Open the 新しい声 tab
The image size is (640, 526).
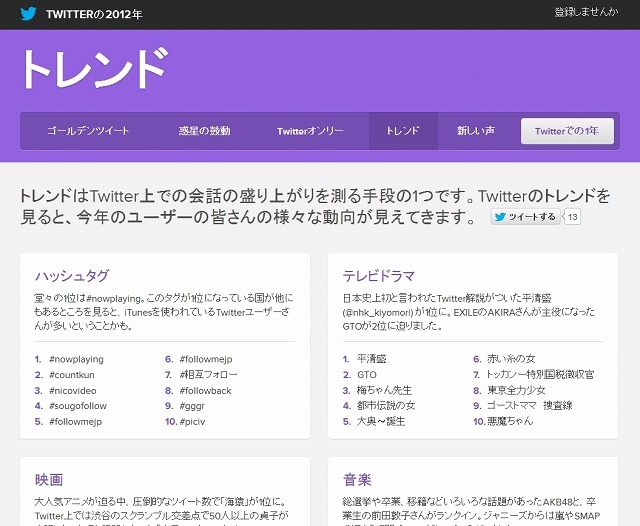click(476, 131)
